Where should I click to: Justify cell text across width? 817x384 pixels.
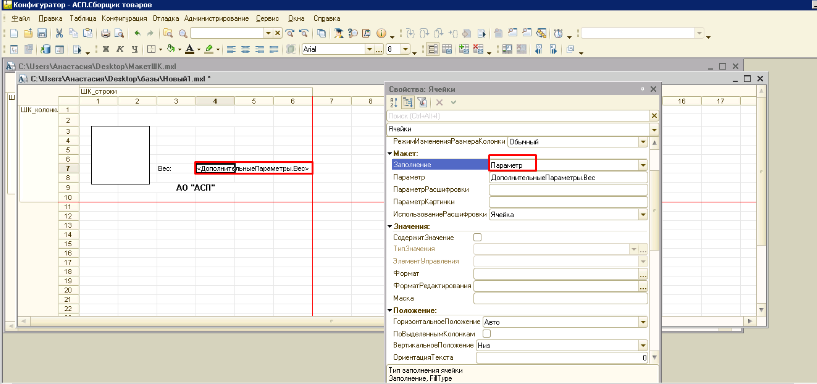[x=274, y=49]
